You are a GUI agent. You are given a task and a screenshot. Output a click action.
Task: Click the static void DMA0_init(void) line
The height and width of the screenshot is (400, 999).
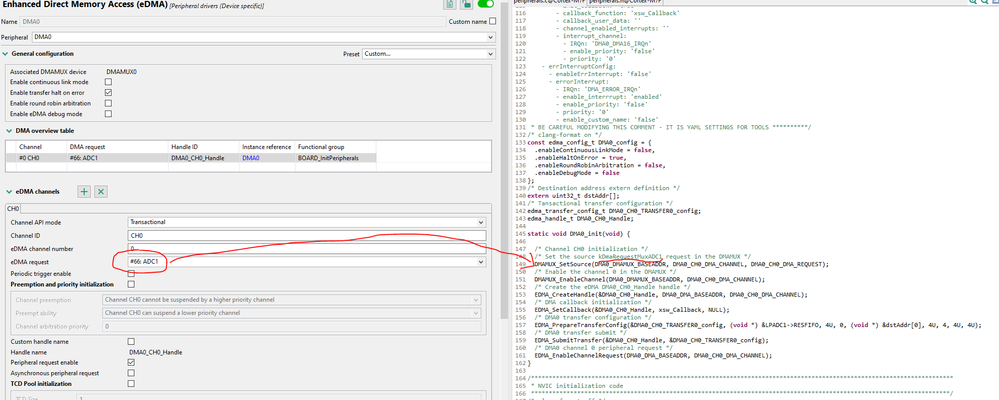(x=579, y=233)
